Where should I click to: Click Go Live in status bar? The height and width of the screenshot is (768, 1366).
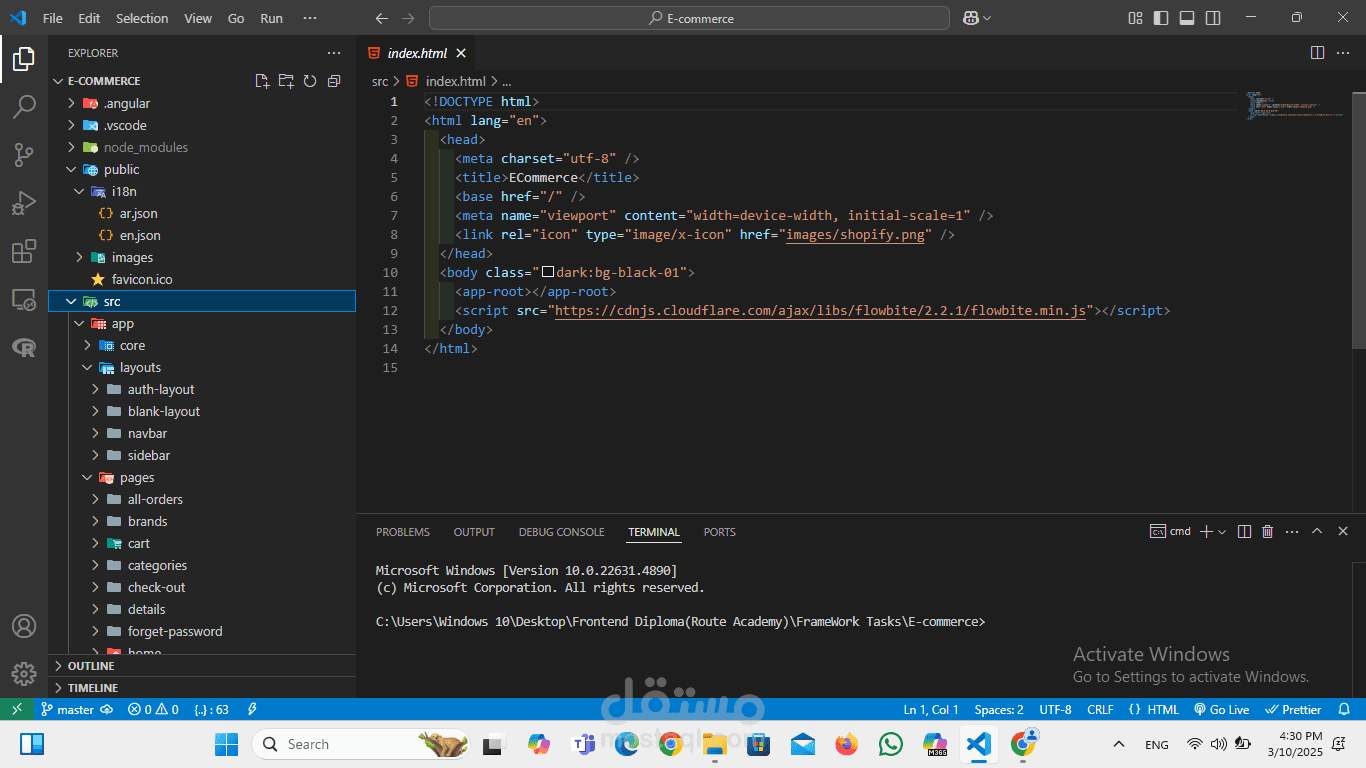1222,709
